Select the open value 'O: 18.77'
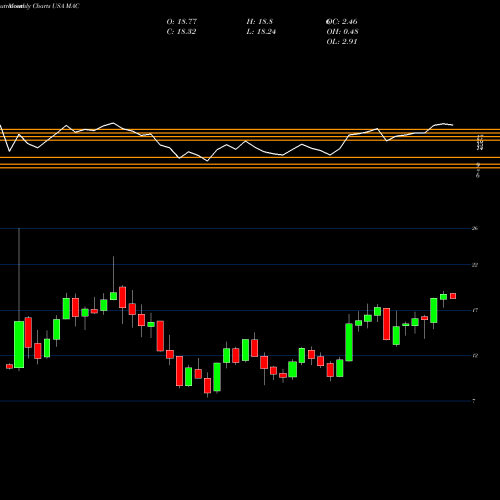Image resolution: width=500 pixels, height=500 pixels. click(182, 22)
